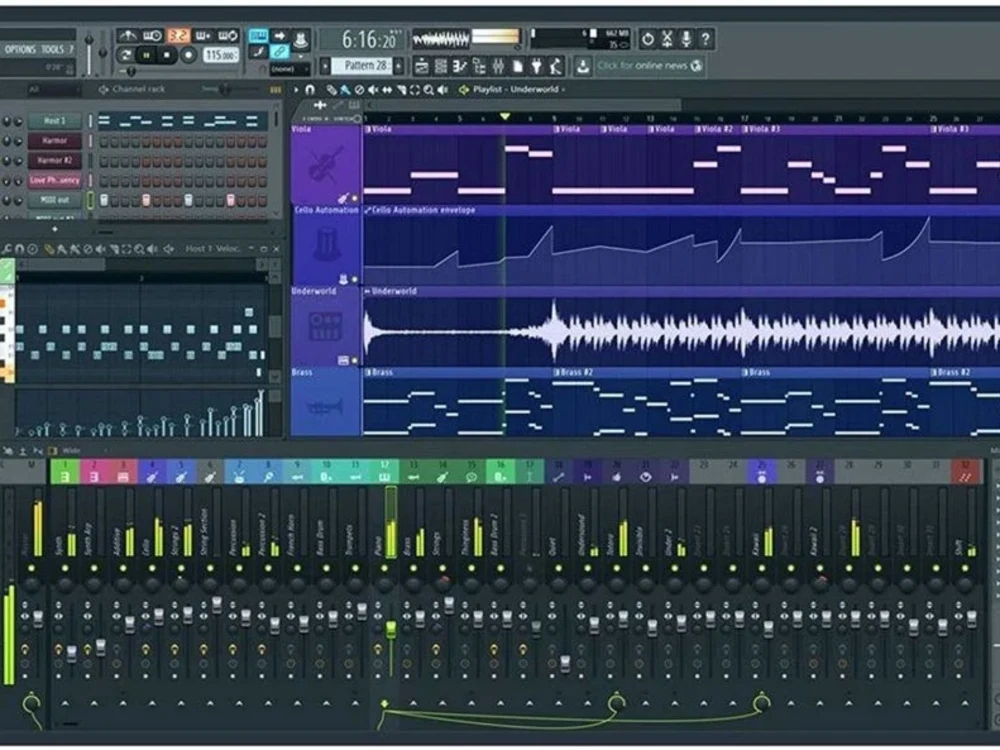Image resolution: width=1000 pixels, height=750 pixels.
Task: Select pink mixer track 2
Action: click(94, 471)
